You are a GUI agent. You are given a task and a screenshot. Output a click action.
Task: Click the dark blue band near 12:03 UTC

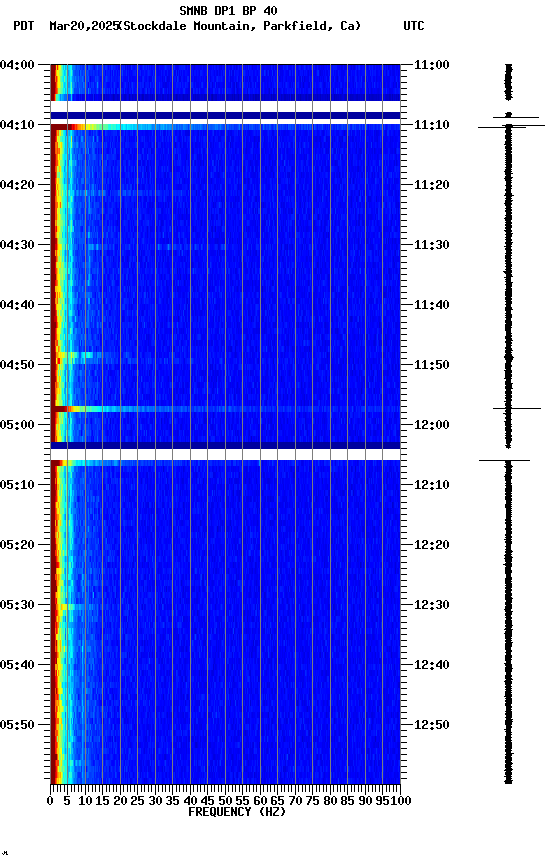click(225, 445)
